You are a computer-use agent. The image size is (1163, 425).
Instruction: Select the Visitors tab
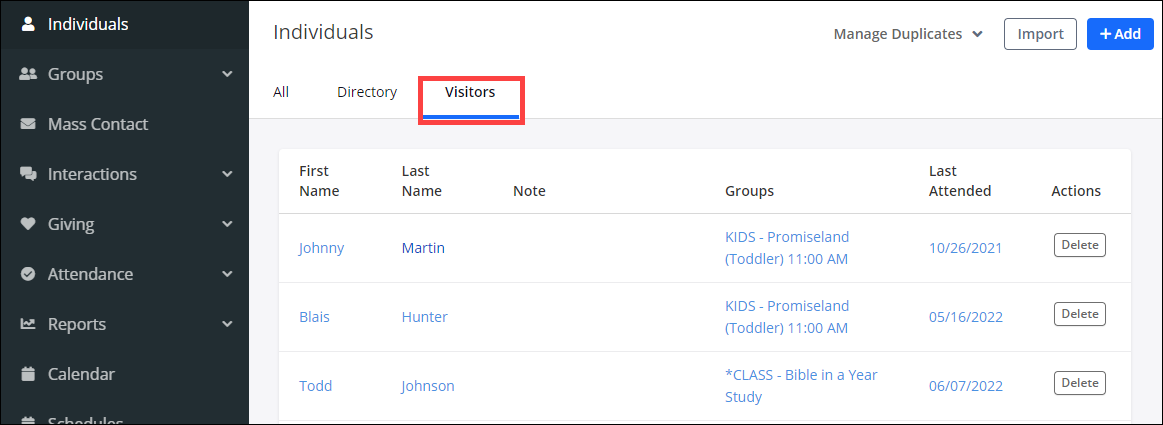[470, 92]
